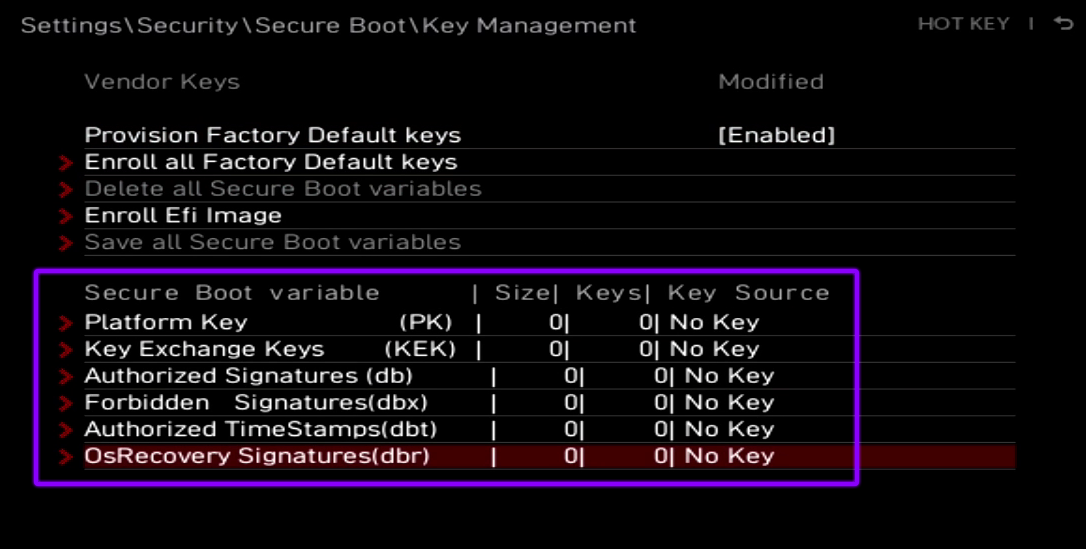Click red arrow beside Save all Secure Boot variables
The height and width of the screenshot is (549, 1086).
pos(67,243)
